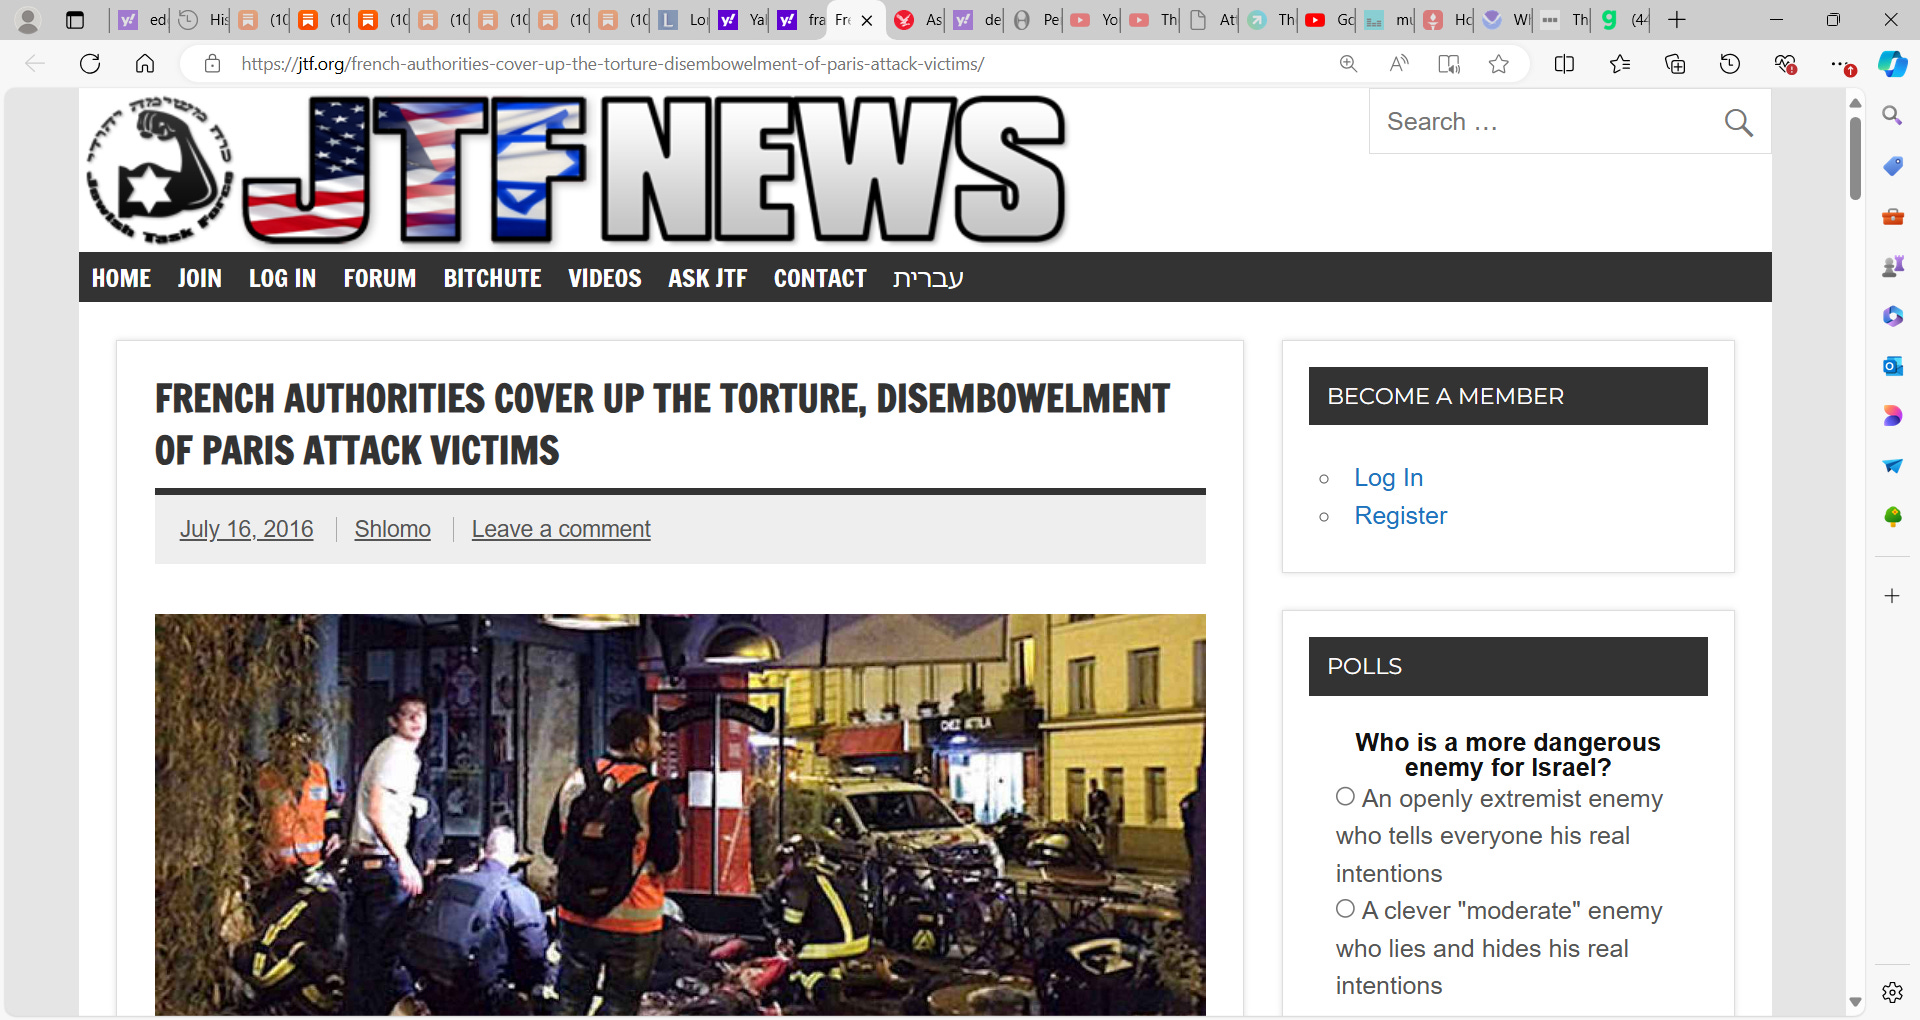The width and height of the screenshot is (1920, 1020).
Task: Select 'An openly extremist enemy' poll option
Action: coord(1345,797)
